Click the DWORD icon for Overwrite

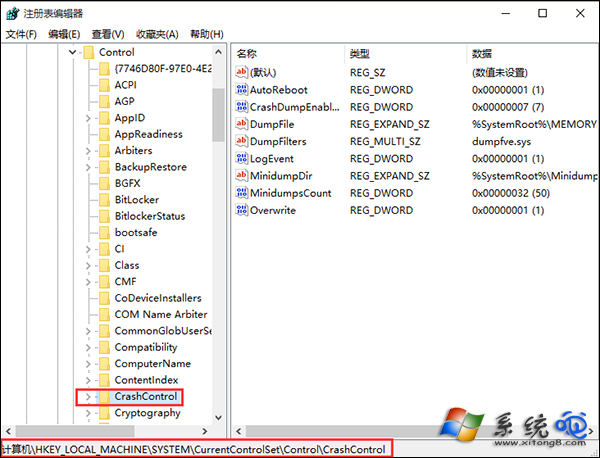point(241,210)
